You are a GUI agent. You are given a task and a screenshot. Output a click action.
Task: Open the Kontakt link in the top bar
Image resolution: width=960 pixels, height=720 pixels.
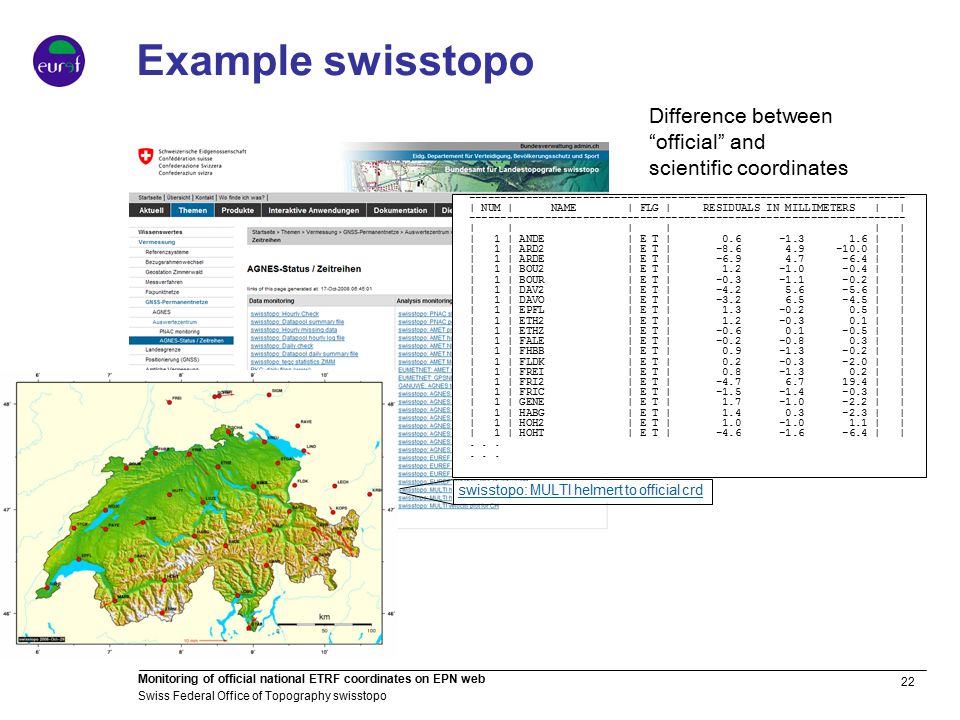click(x=204, y=197)
